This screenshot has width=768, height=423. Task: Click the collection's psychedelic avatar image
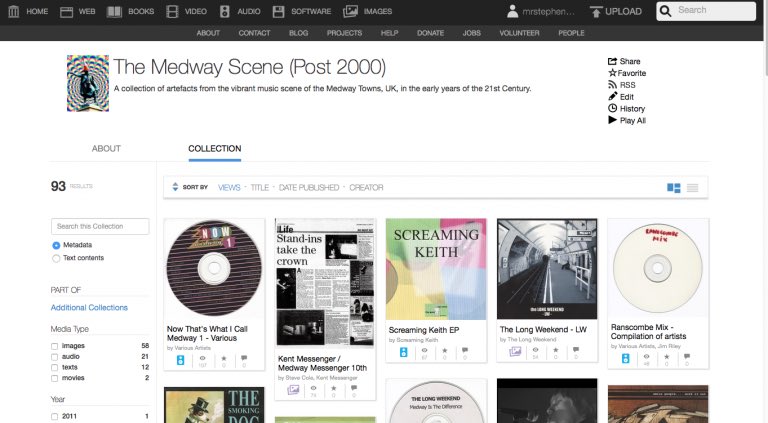pos(88,83)
